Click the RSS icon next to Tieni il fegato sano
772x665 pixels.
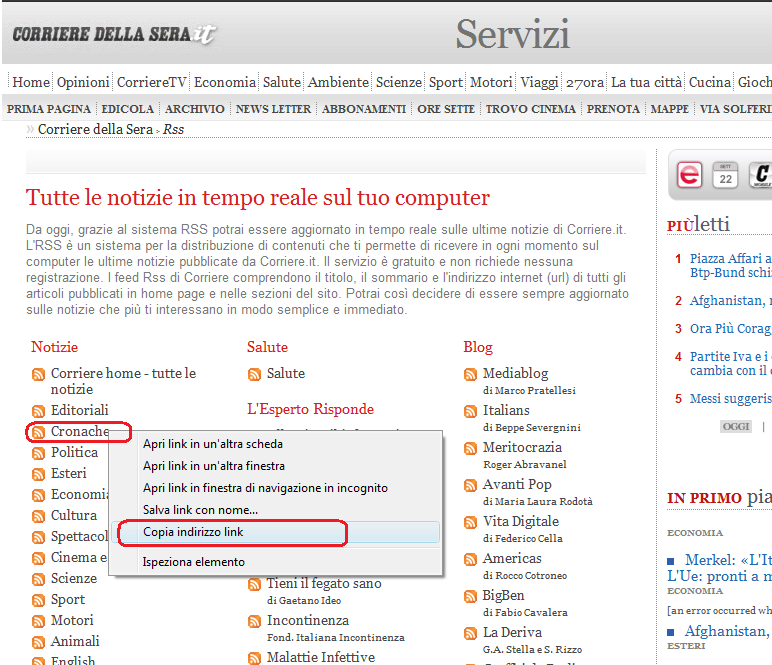click(255, 585)
